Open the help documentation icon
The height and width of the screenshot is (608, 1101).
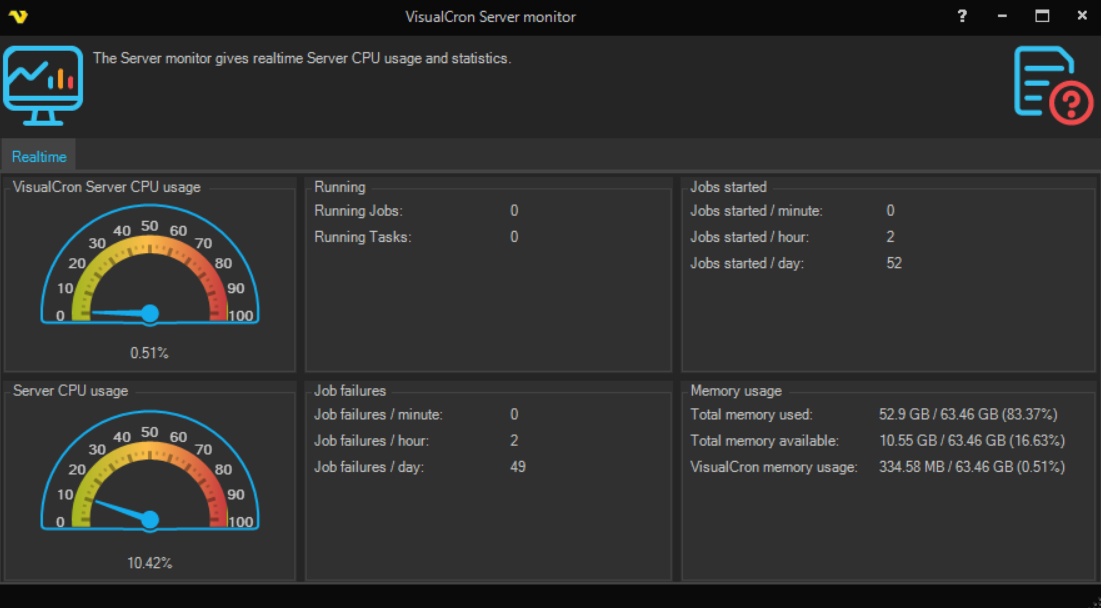pyautogui.click(x=1052, y=85)
